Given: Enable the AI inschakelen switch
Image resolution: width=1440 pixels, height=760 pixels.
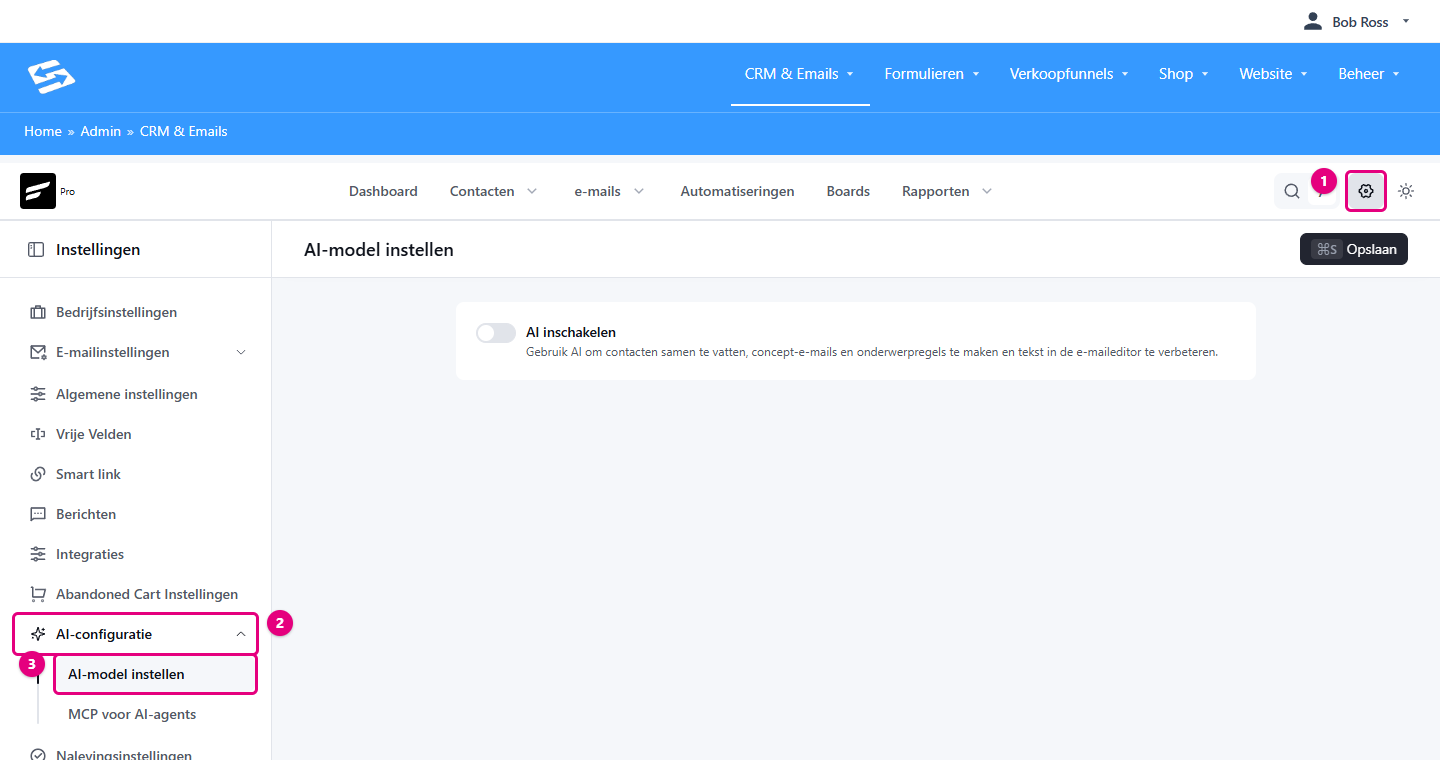Looking at the screenshot, I should [x=496, y=333].
